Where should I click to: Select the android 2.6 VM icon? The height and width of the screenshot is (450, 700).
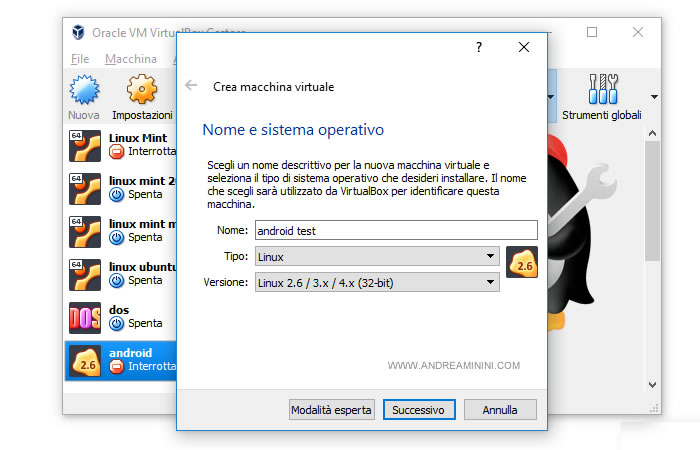click(85, 361)
